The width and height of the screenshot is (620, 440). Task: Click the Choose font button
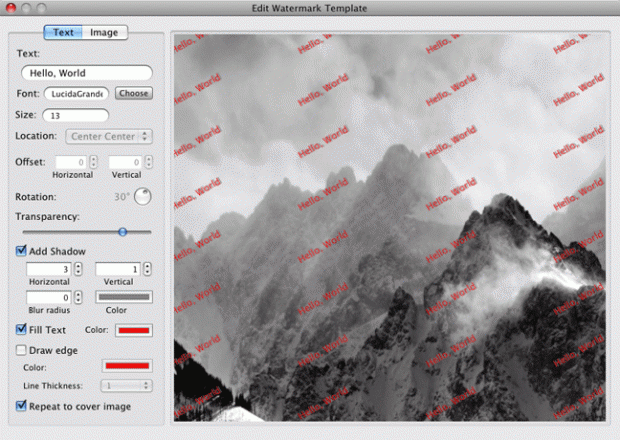click(x=133, y=93)
